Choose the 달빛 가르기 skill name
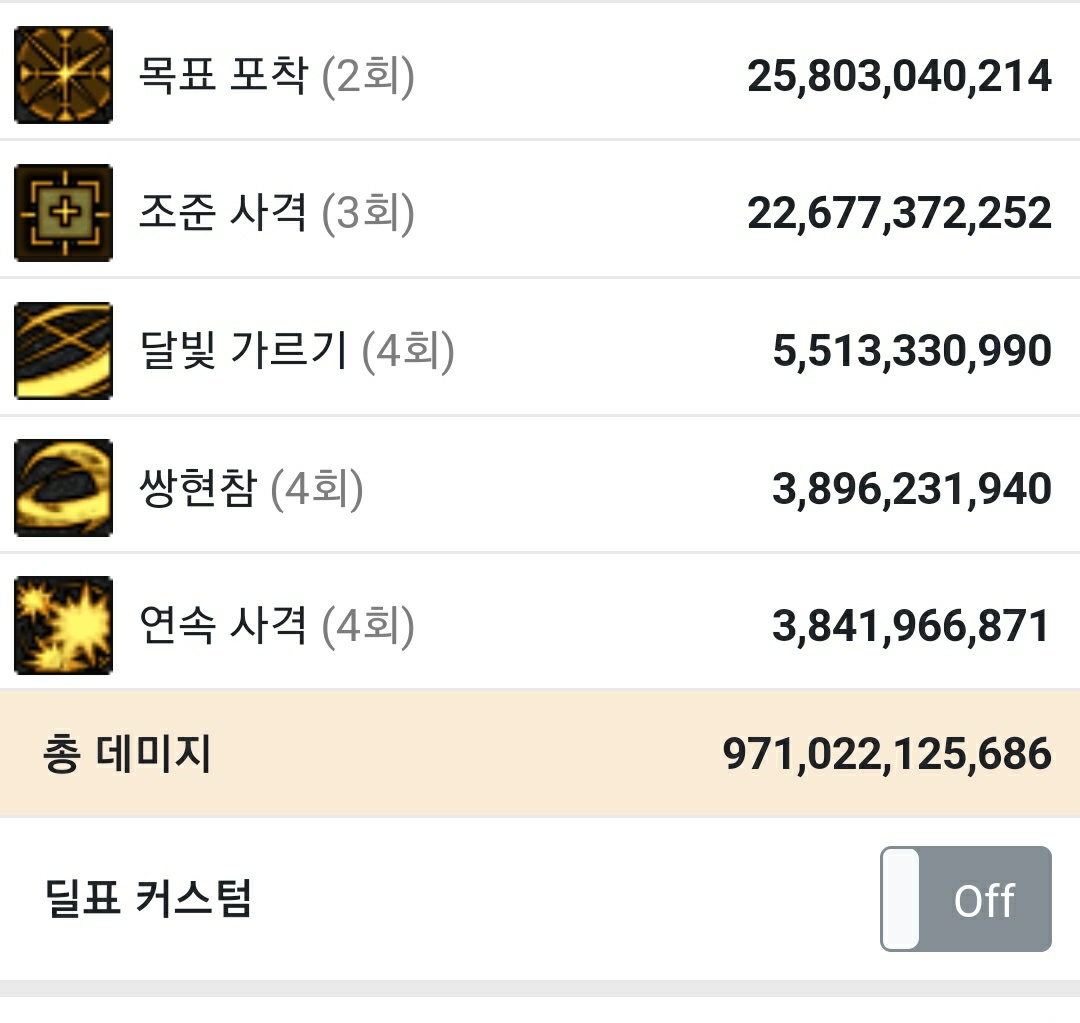This screenshot has width=1080, height=1023. [x=243, y=351]
